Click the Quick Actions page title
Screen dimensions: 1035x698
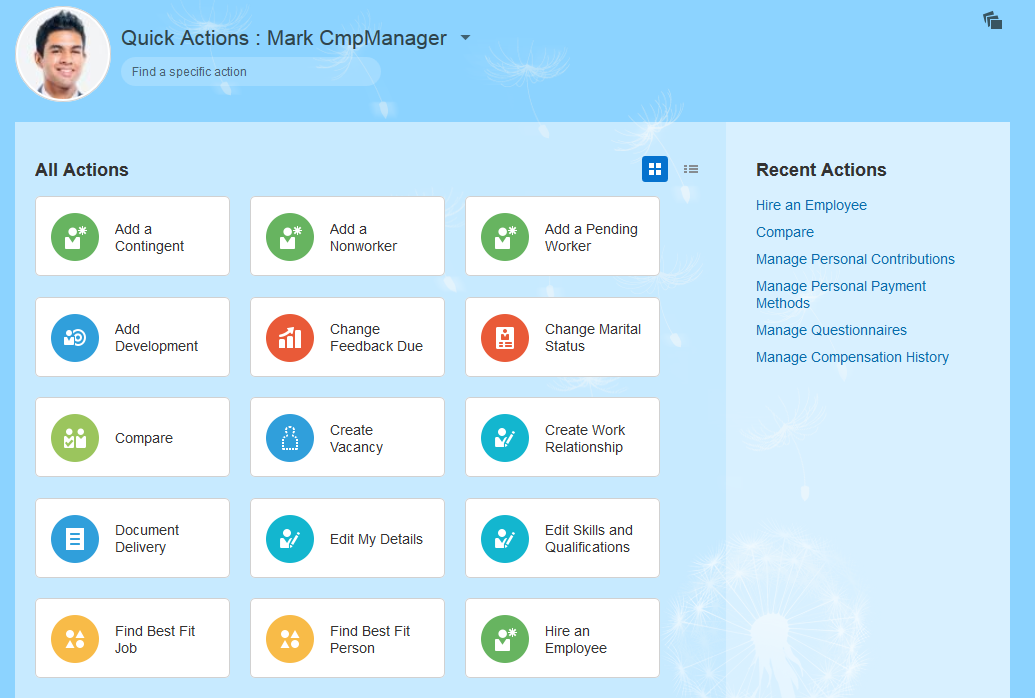284,38
